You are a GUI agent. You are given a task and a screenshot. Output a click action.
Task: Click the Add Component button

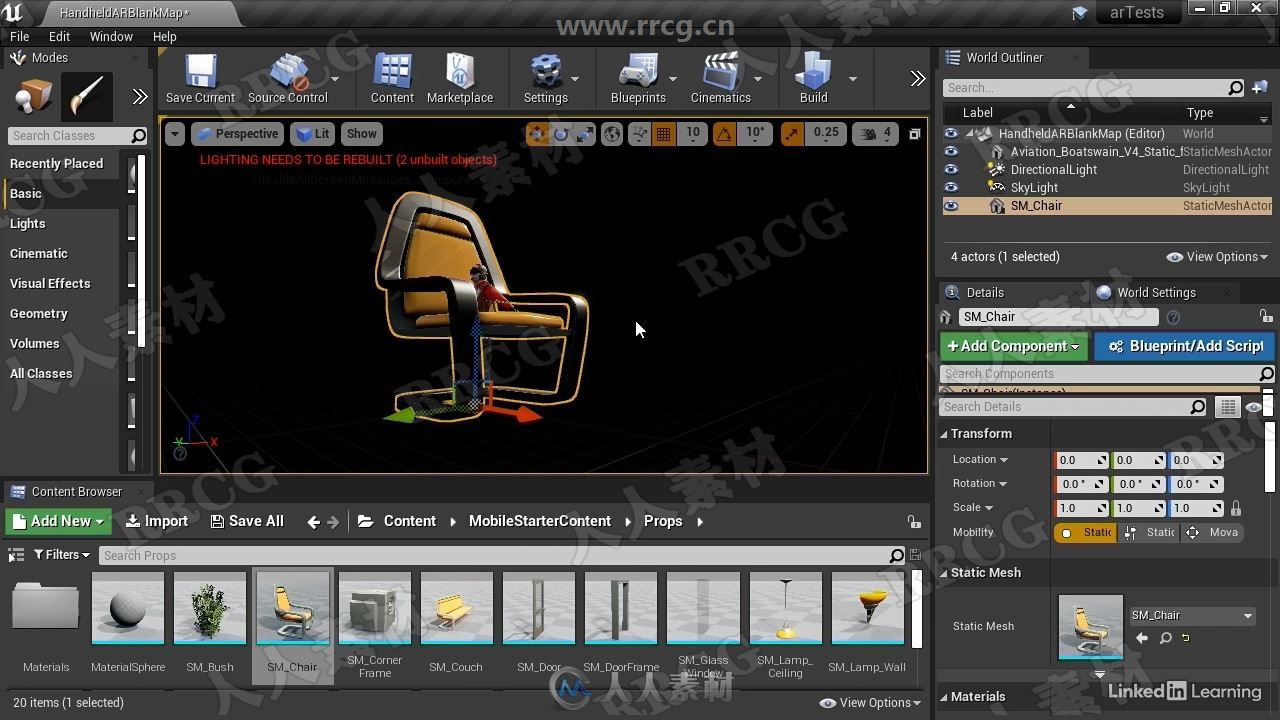pyautogui.click(x=1013, y=346)
